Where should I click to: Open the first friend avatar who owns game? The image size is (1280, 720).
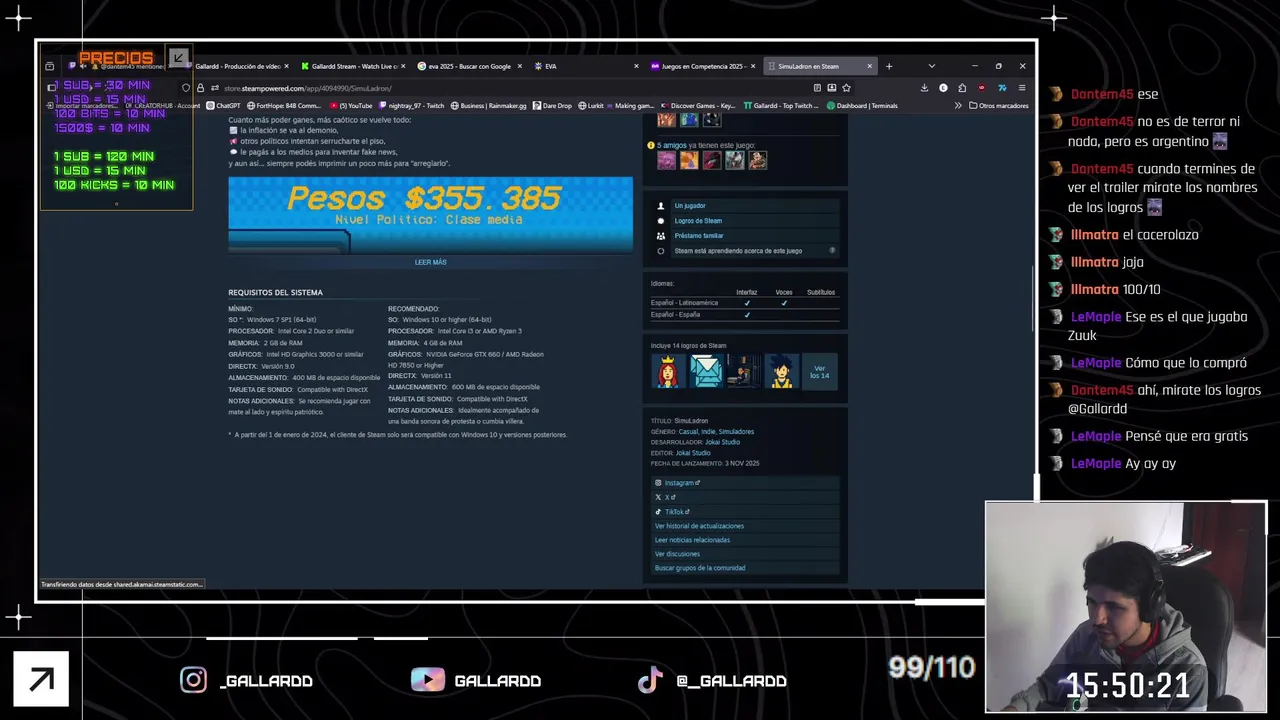[x=667, y=160]
